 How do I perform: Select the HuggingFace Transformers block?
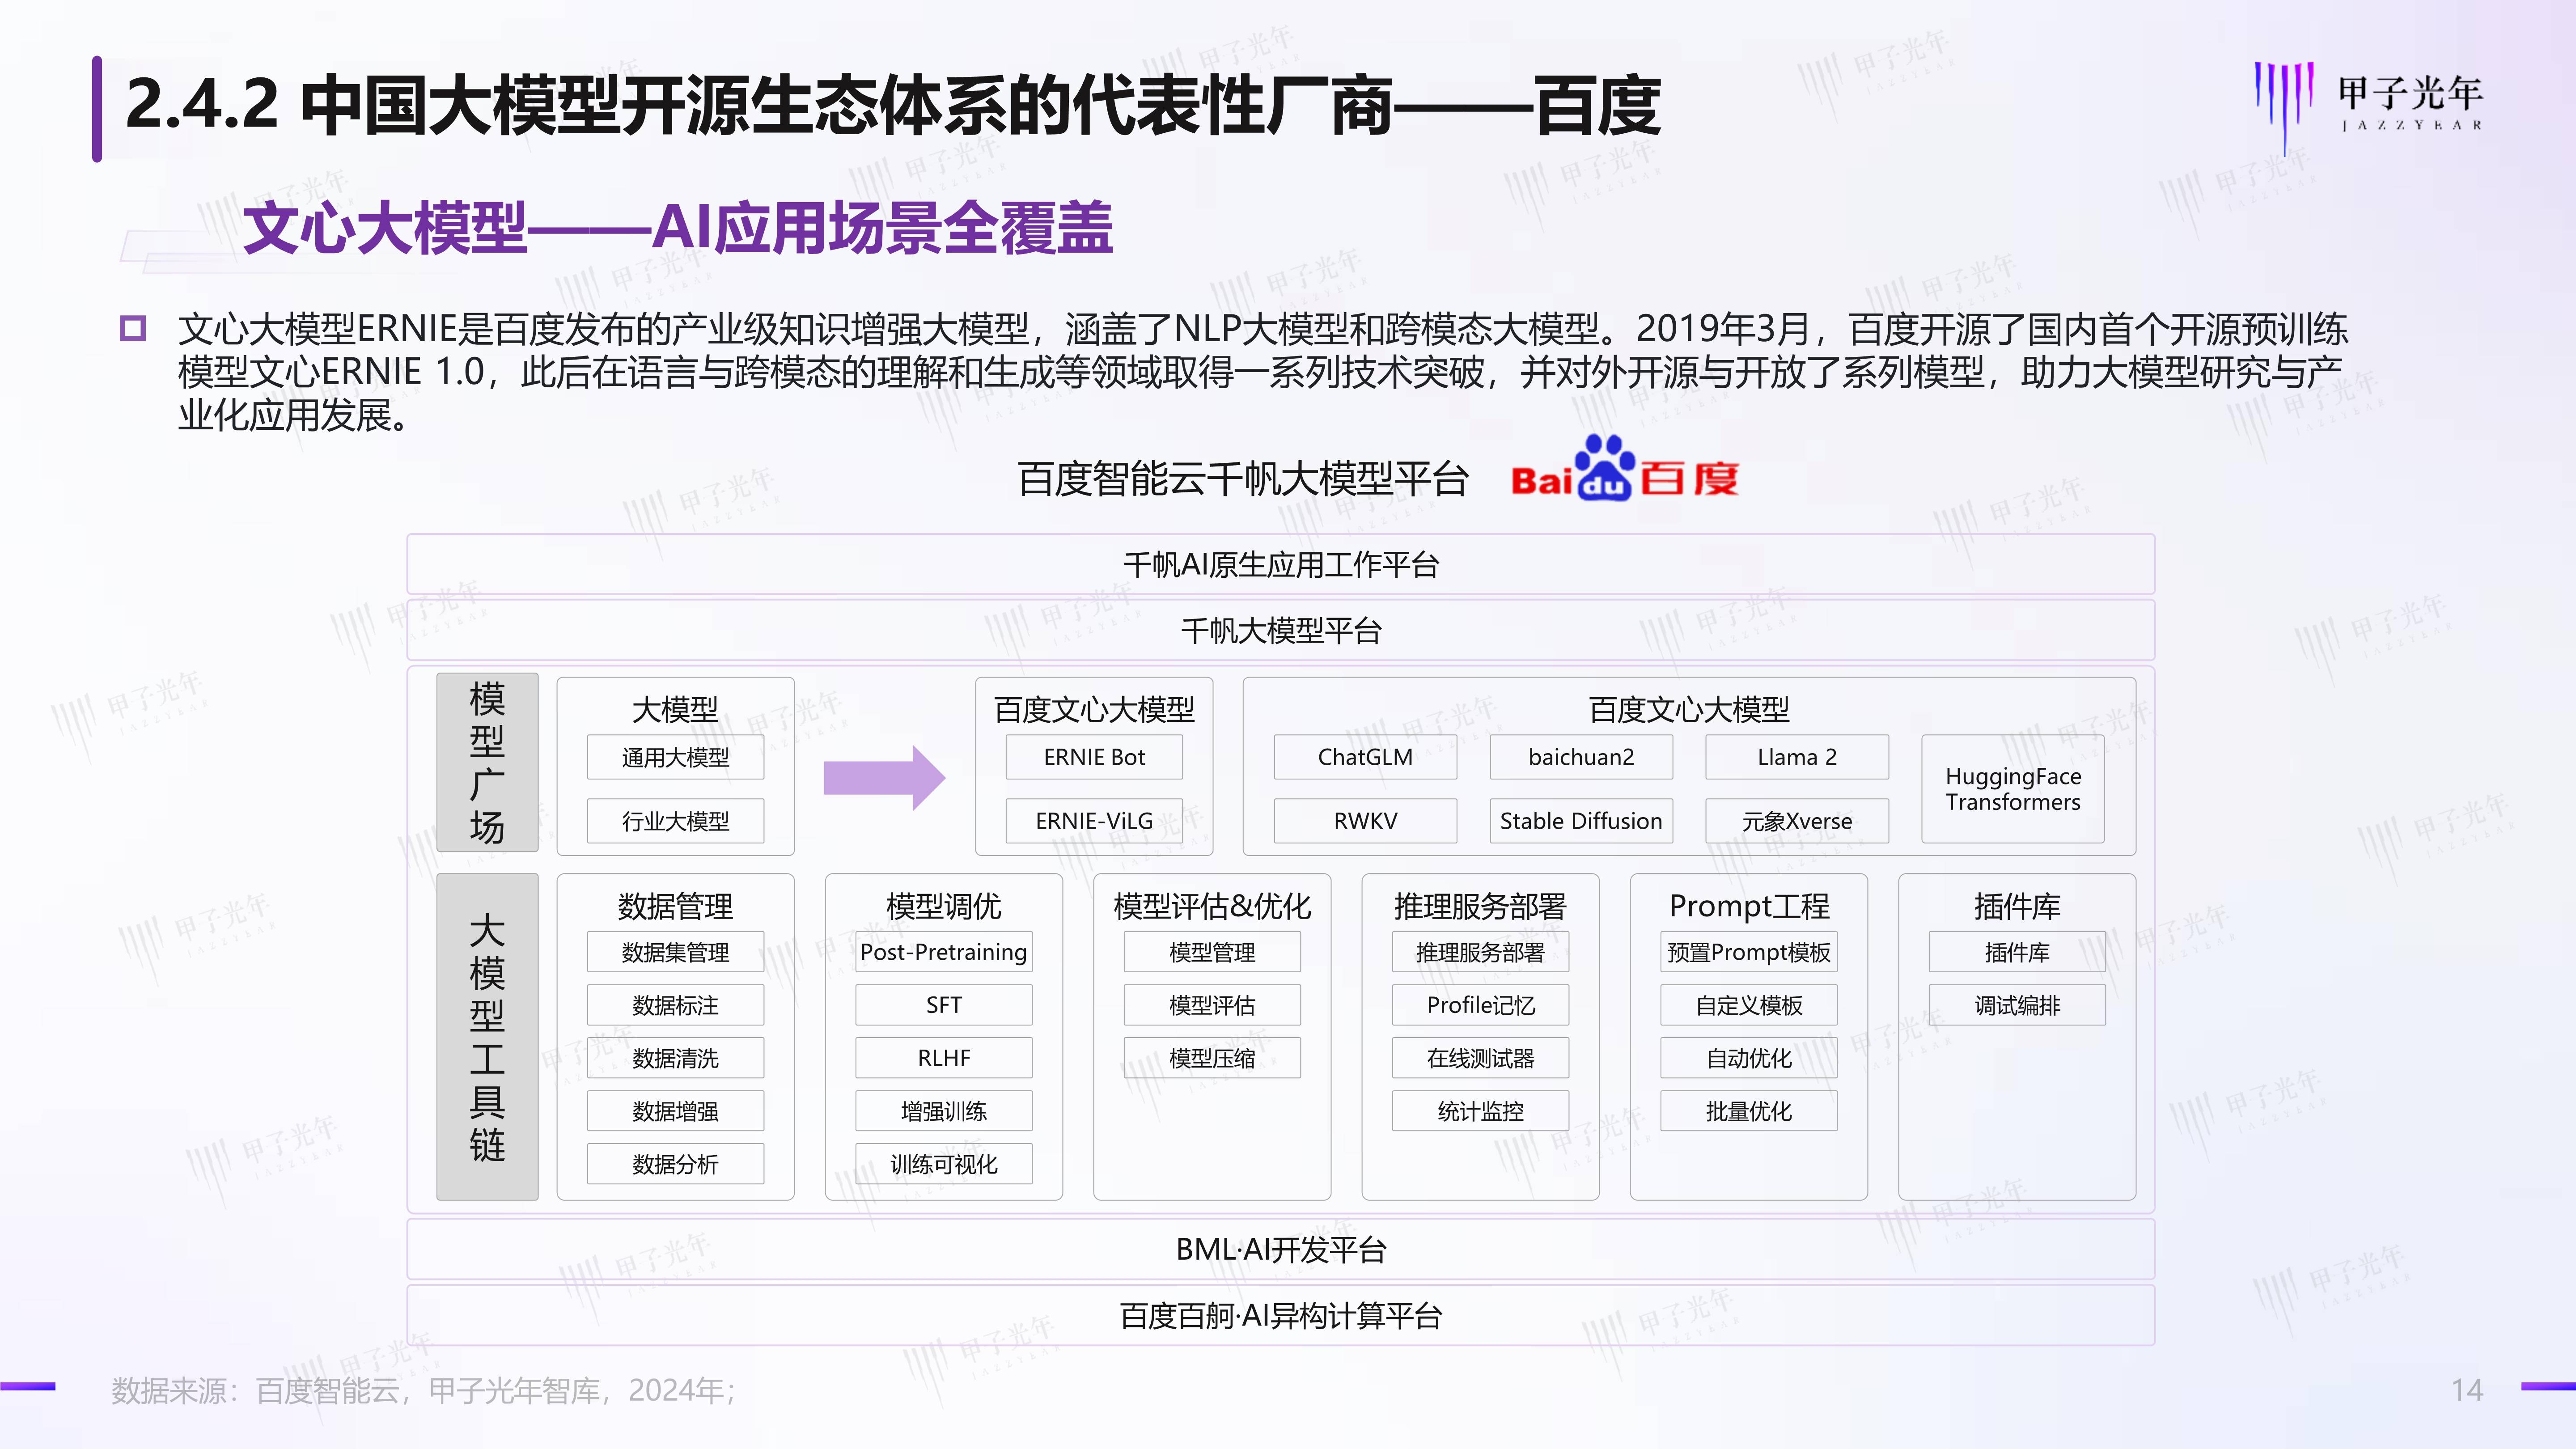(x=2013, y=790)
